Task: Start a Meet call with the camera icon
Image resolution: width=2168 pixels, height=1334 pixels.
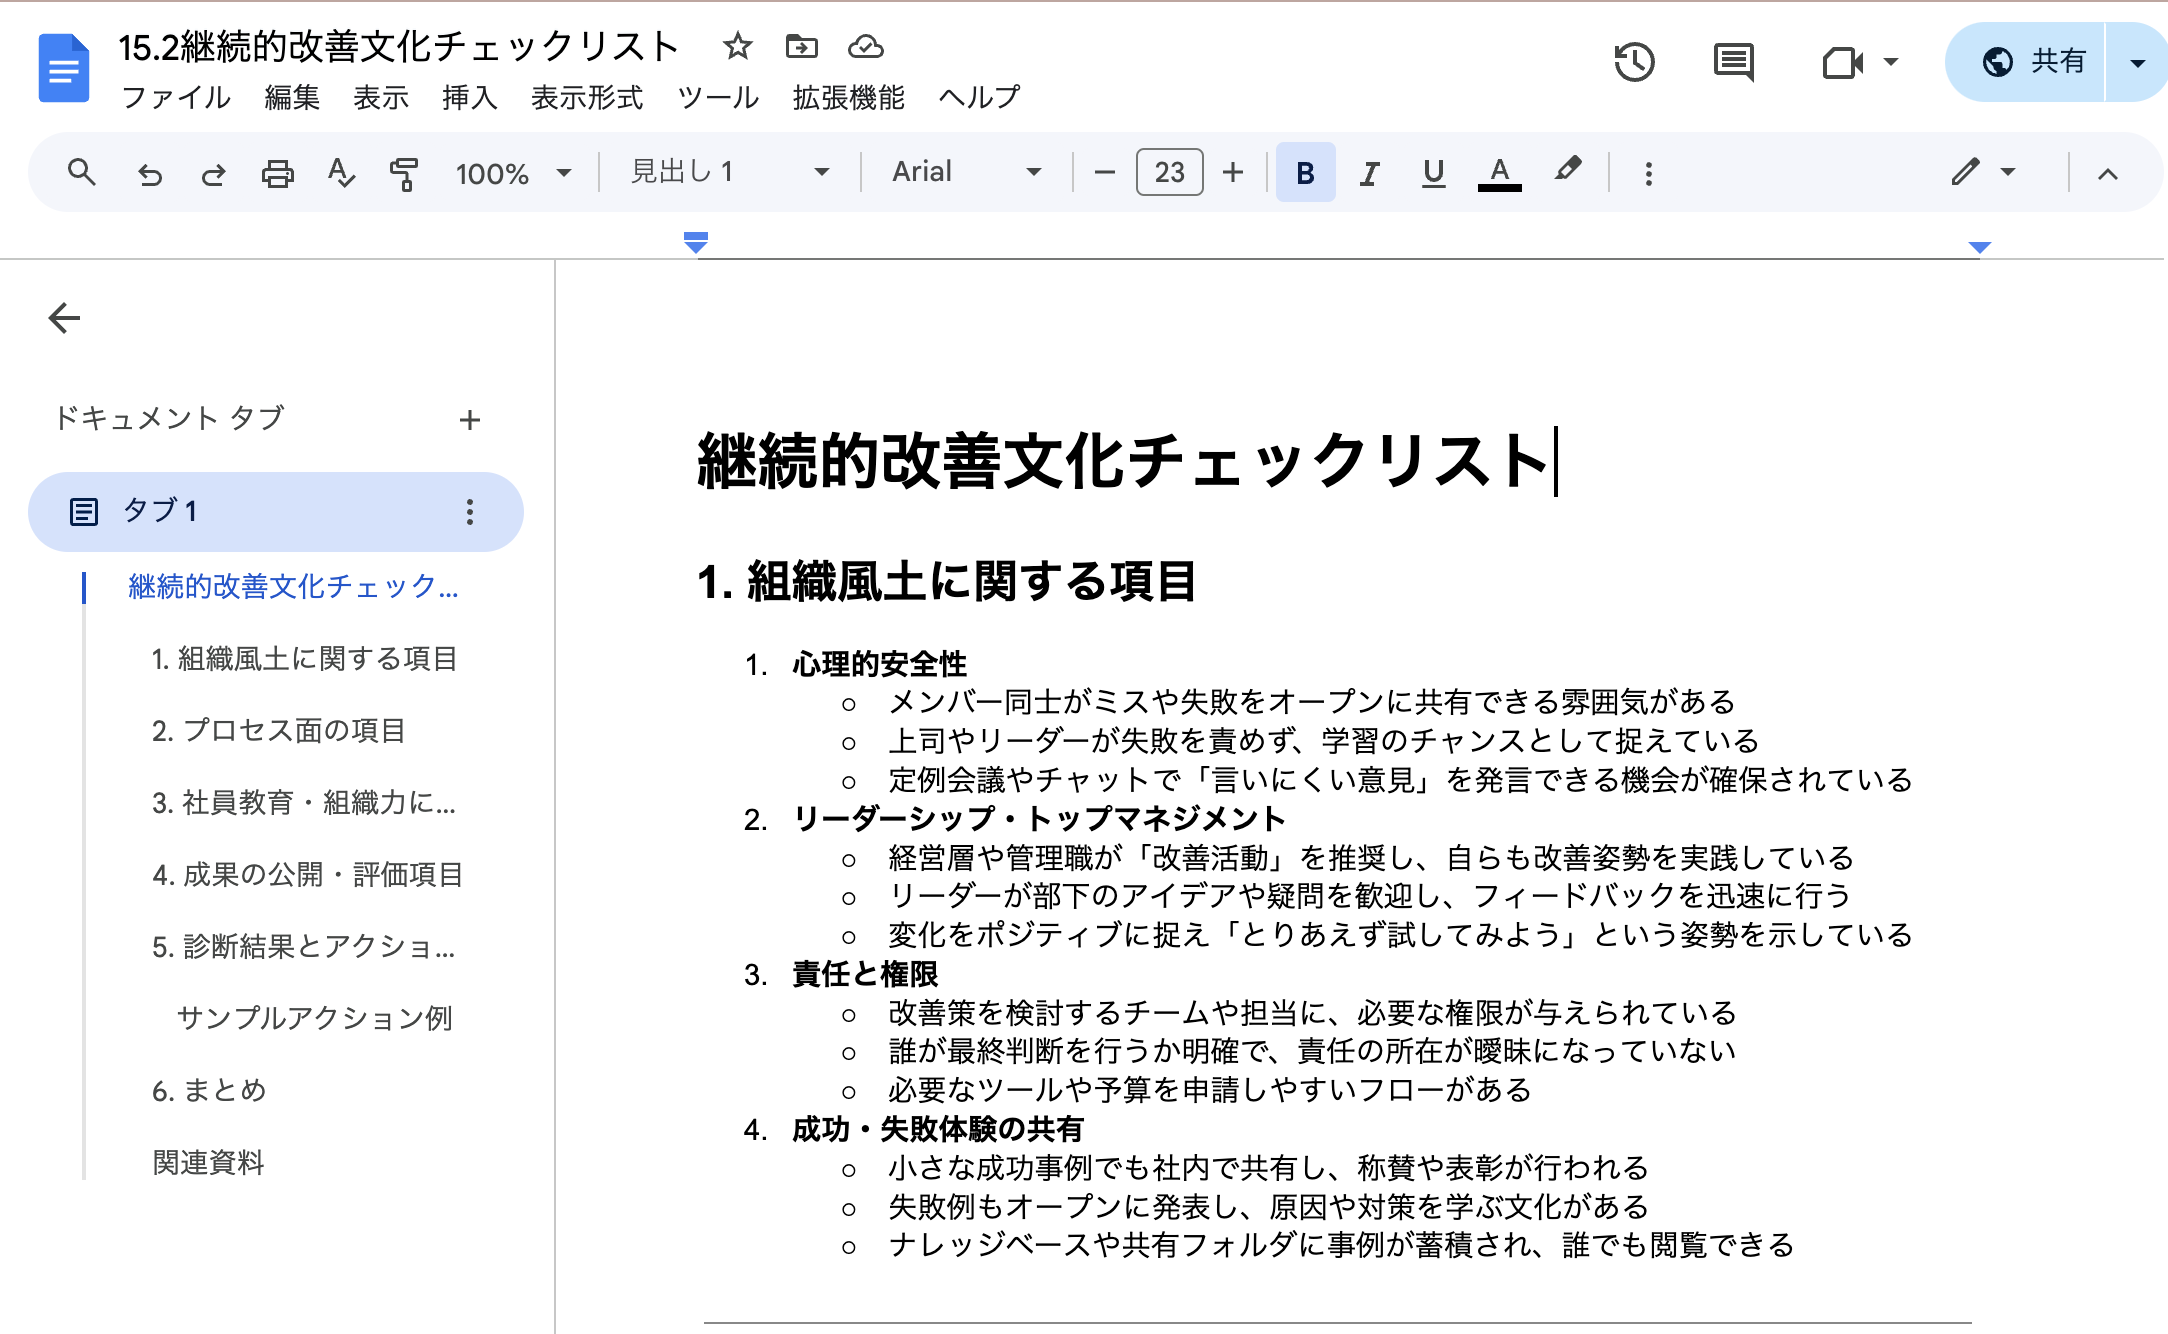Action: 1843,62
